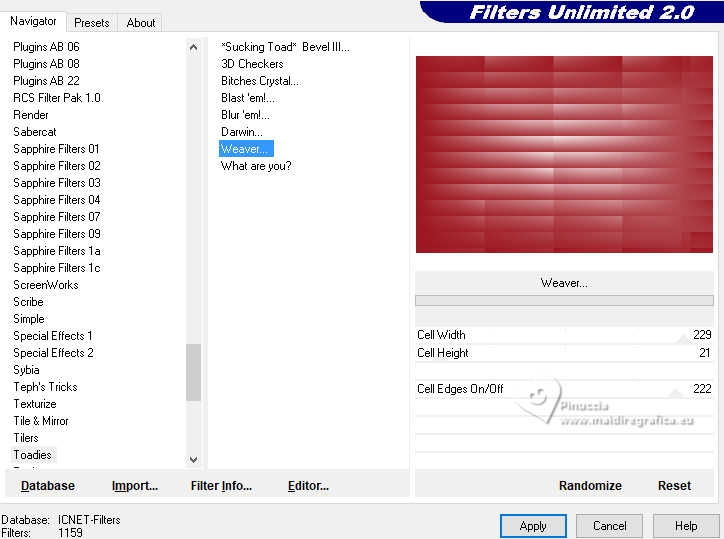Click the Import button

coord(135,486)
